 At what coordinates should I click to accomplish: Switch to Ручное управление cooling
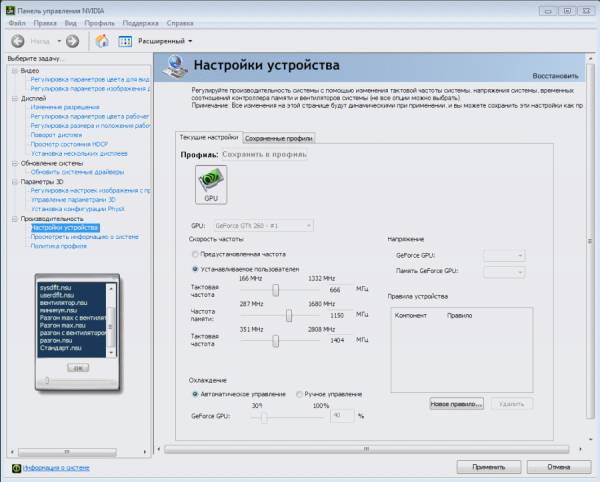[x=299, y=394]
